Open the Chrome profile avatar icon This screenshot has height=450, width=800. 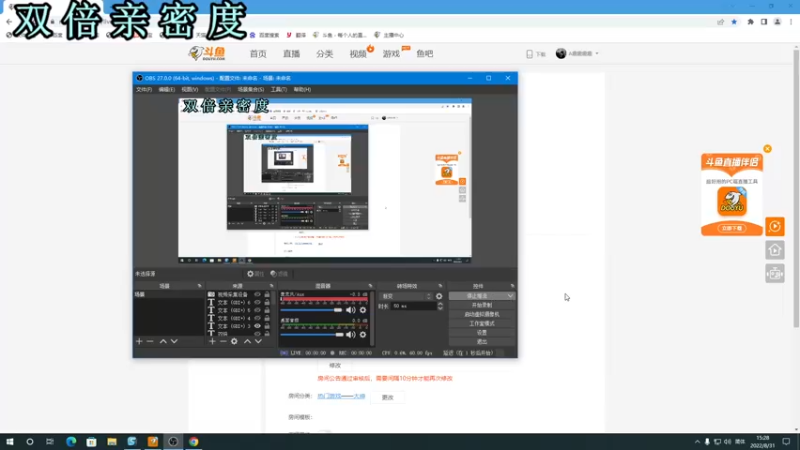click(778, 22)
